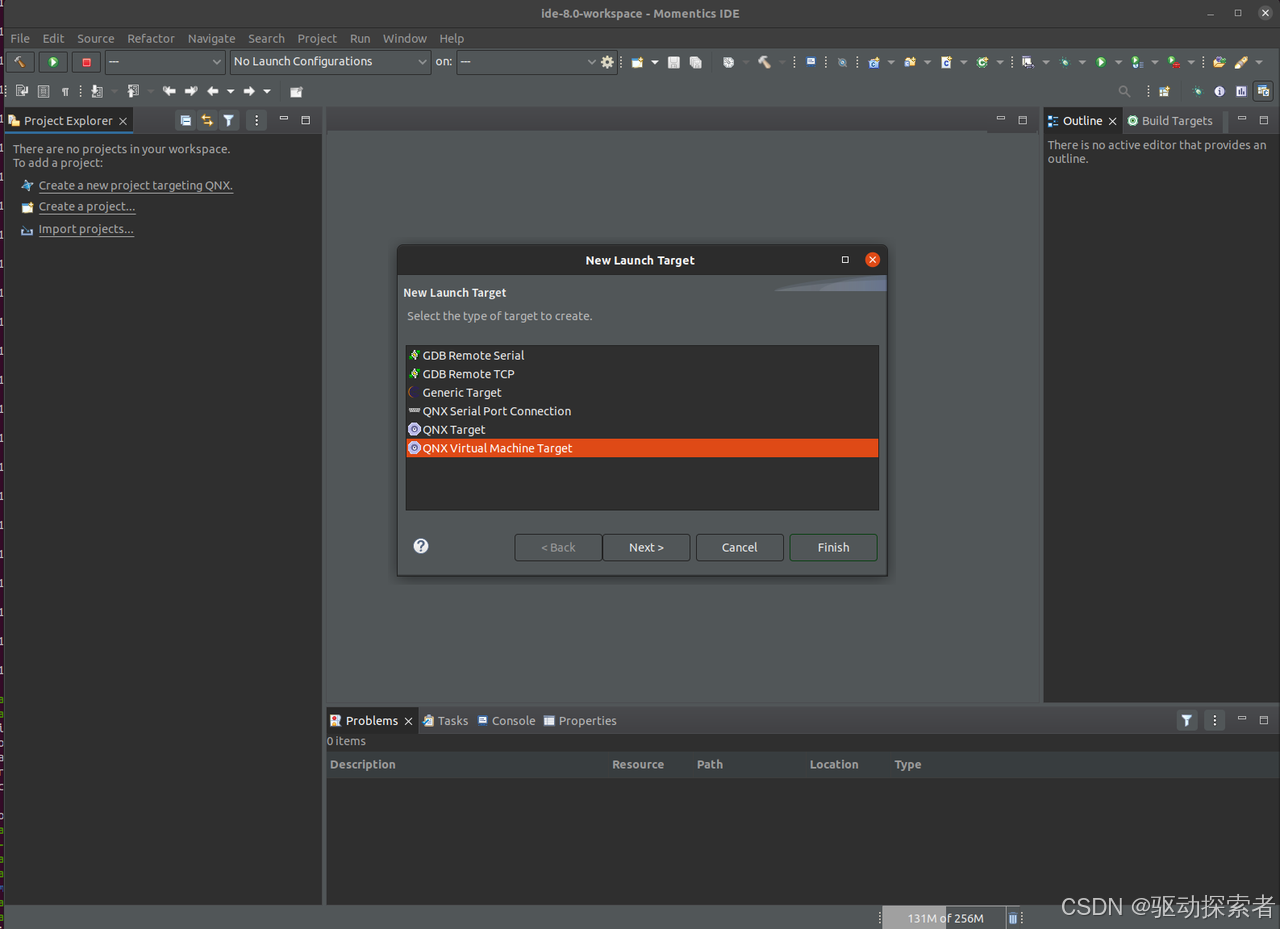Select QNX Virtual Machine Target row

642,448
